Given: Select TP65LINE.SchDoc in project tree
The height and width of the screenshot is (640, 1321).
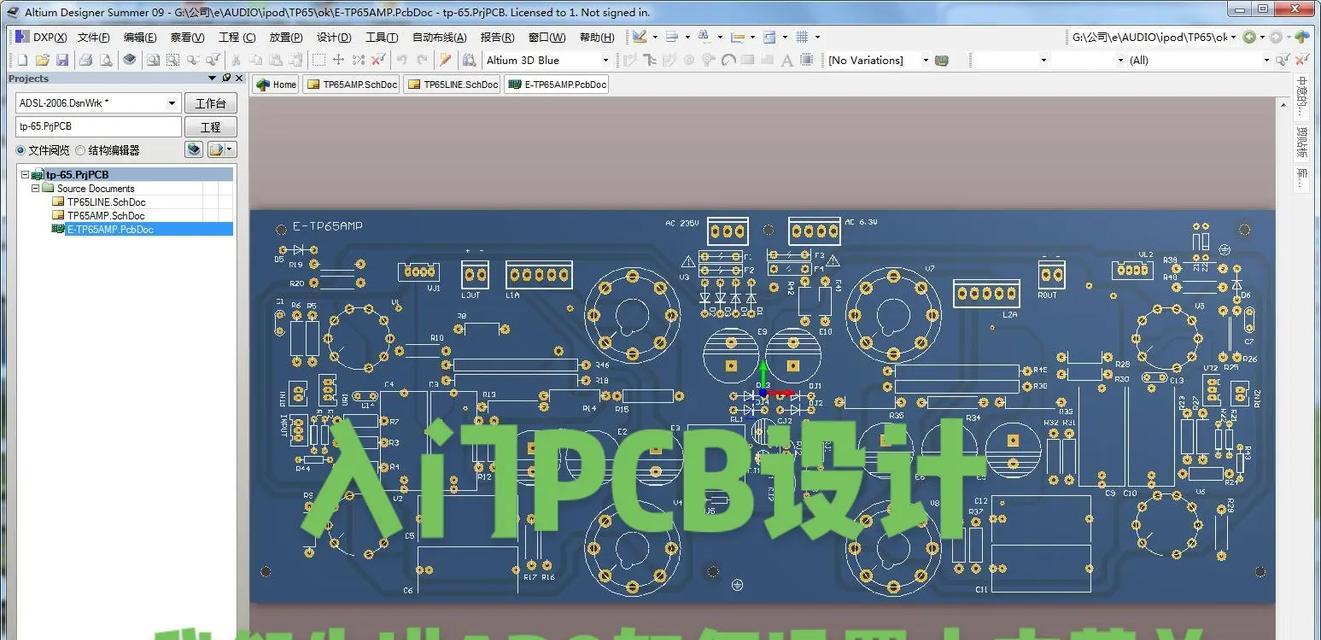Looking at the screenshot, I should click(x=106, y=202).
